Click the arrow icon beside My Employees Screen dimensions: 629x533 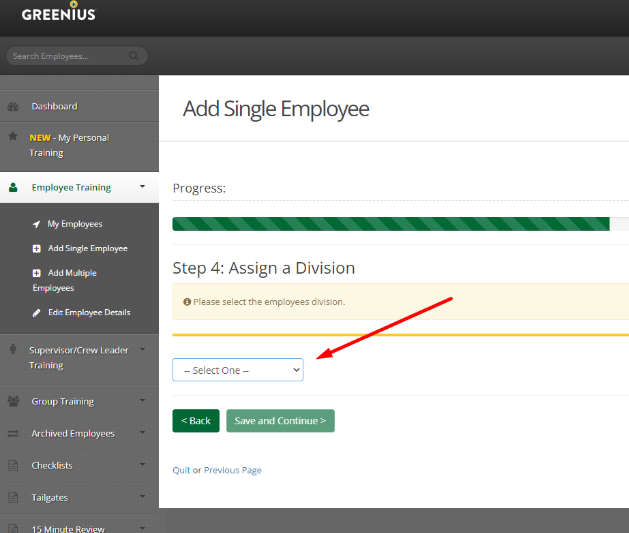(36, 224)
